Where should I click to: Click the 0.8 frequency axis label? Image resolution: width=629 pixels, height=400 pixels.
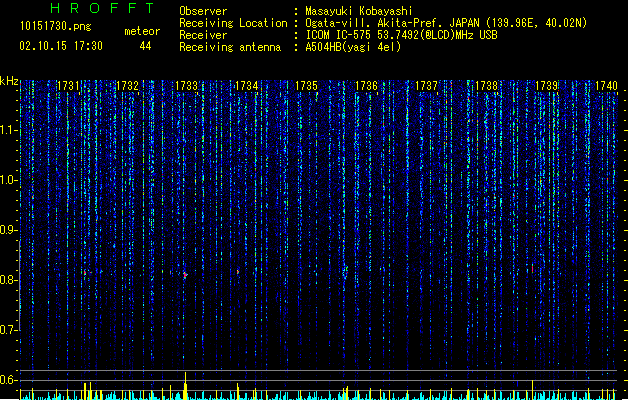pyautogui.click(x=9, y=280)
